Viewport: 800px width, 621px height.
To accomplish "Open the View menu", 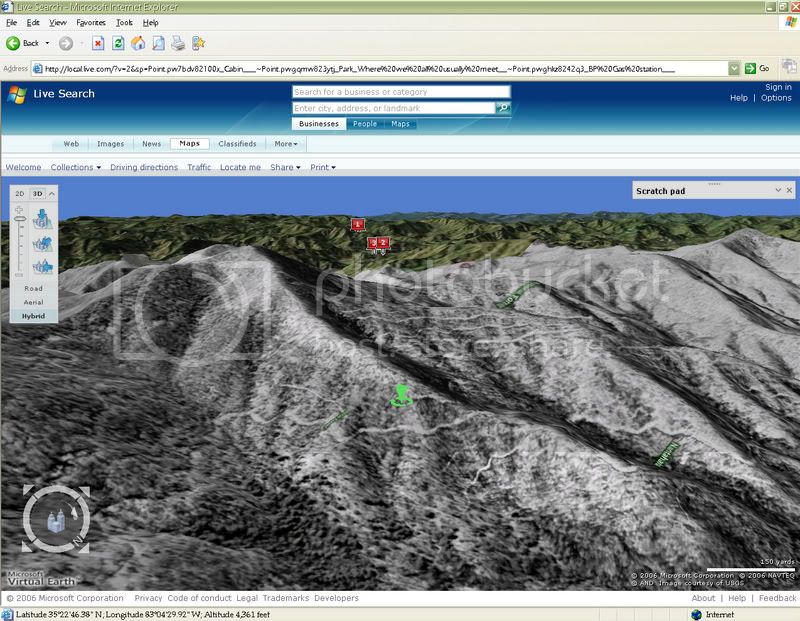I will [x=58, y=22].
